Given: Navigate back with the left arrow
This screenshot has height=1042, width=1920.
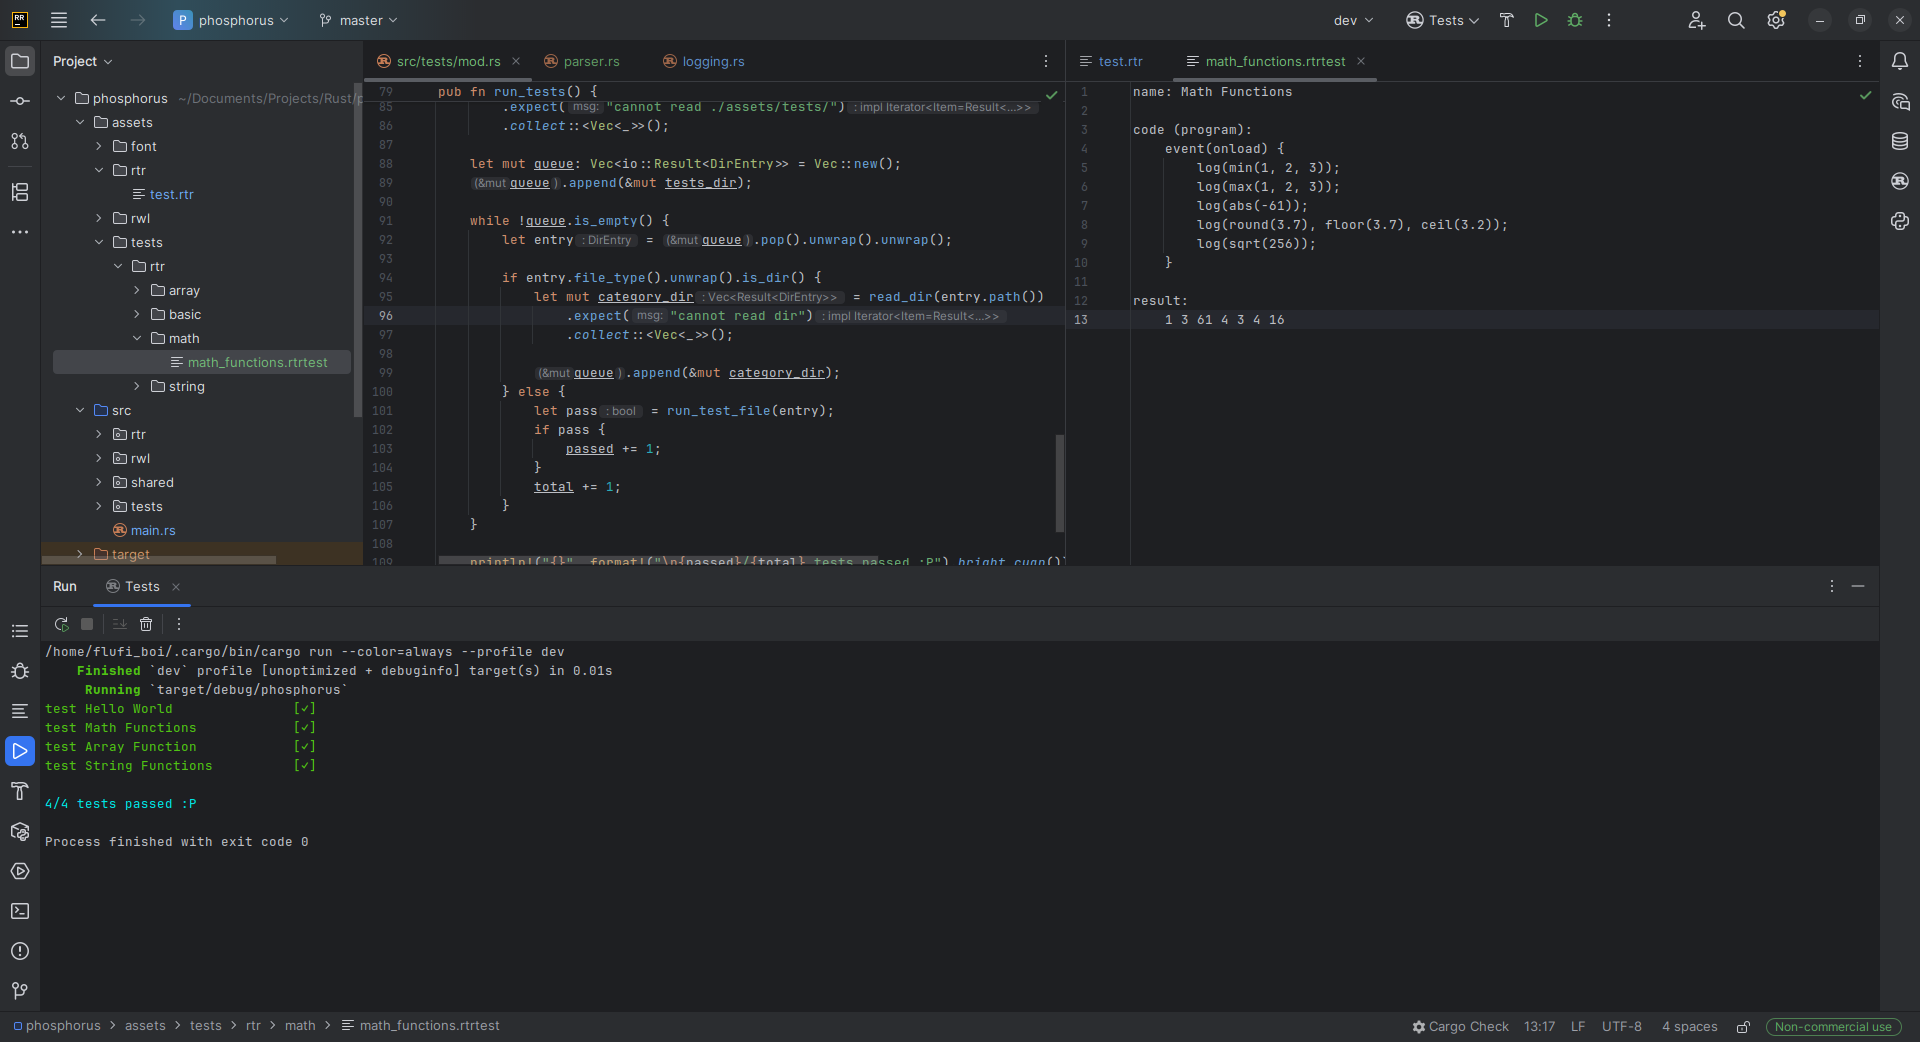Looking at the screenshot, I should [98, 20].
